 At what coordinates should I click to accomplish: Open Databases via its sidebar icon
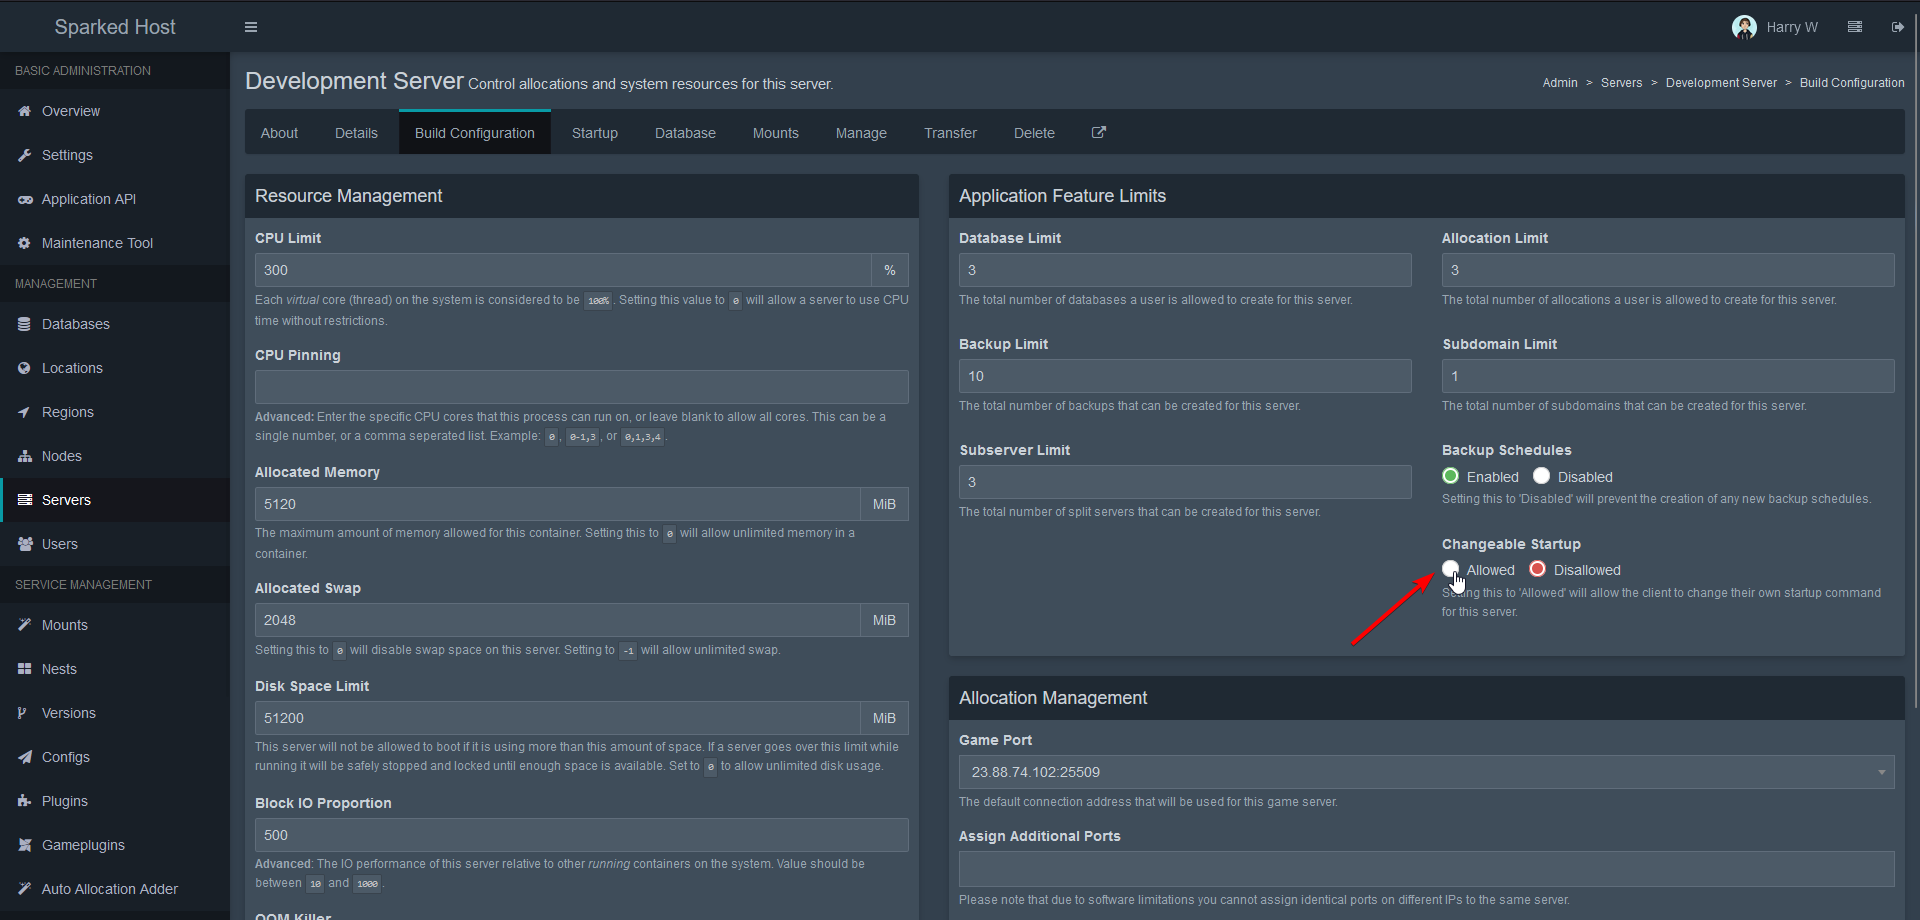coord(23,323)
